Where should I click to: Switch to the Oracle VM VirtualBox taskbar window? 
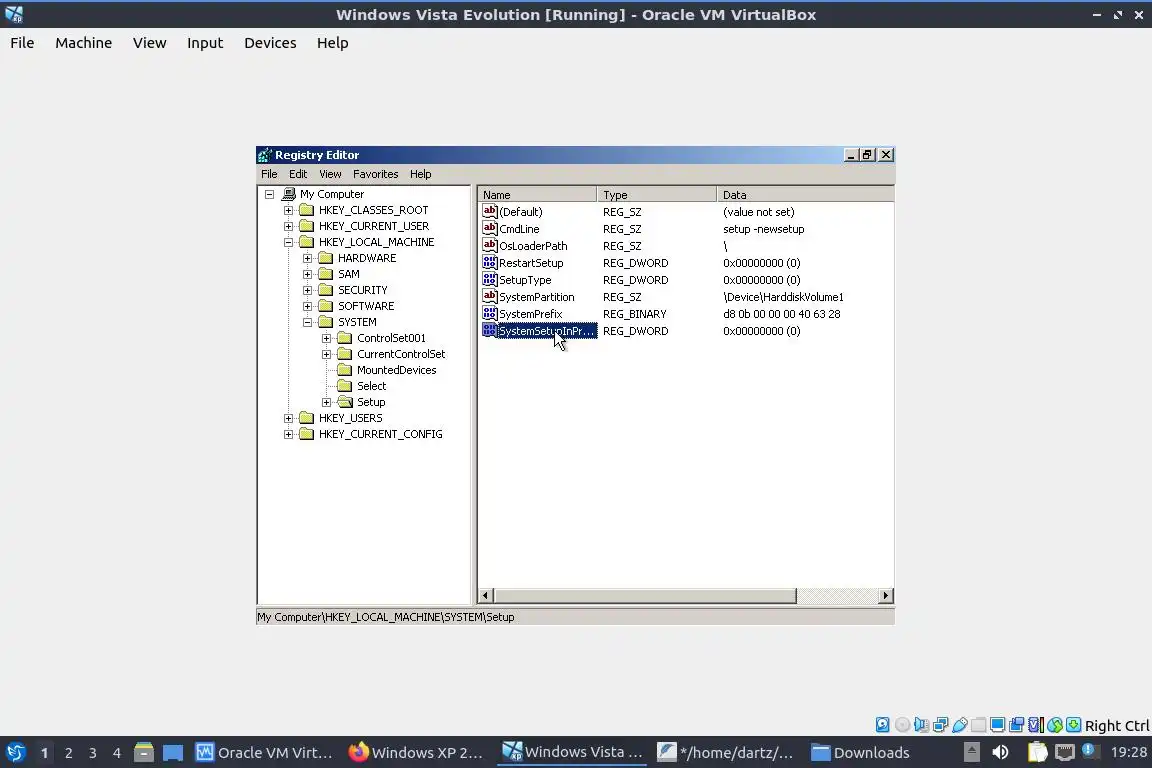(264, 753)
